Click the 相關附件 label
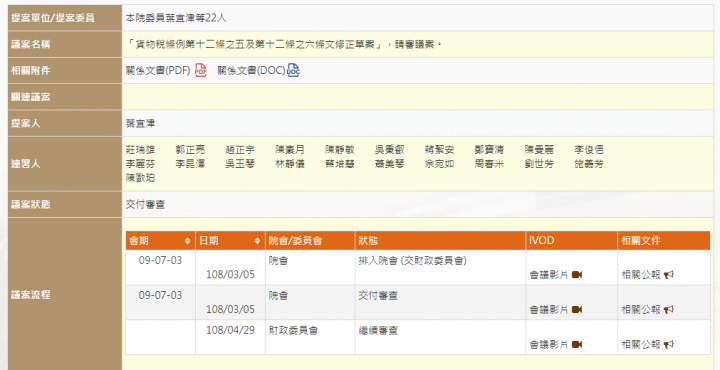Screen dimensions: 720x370 (31, 71)
